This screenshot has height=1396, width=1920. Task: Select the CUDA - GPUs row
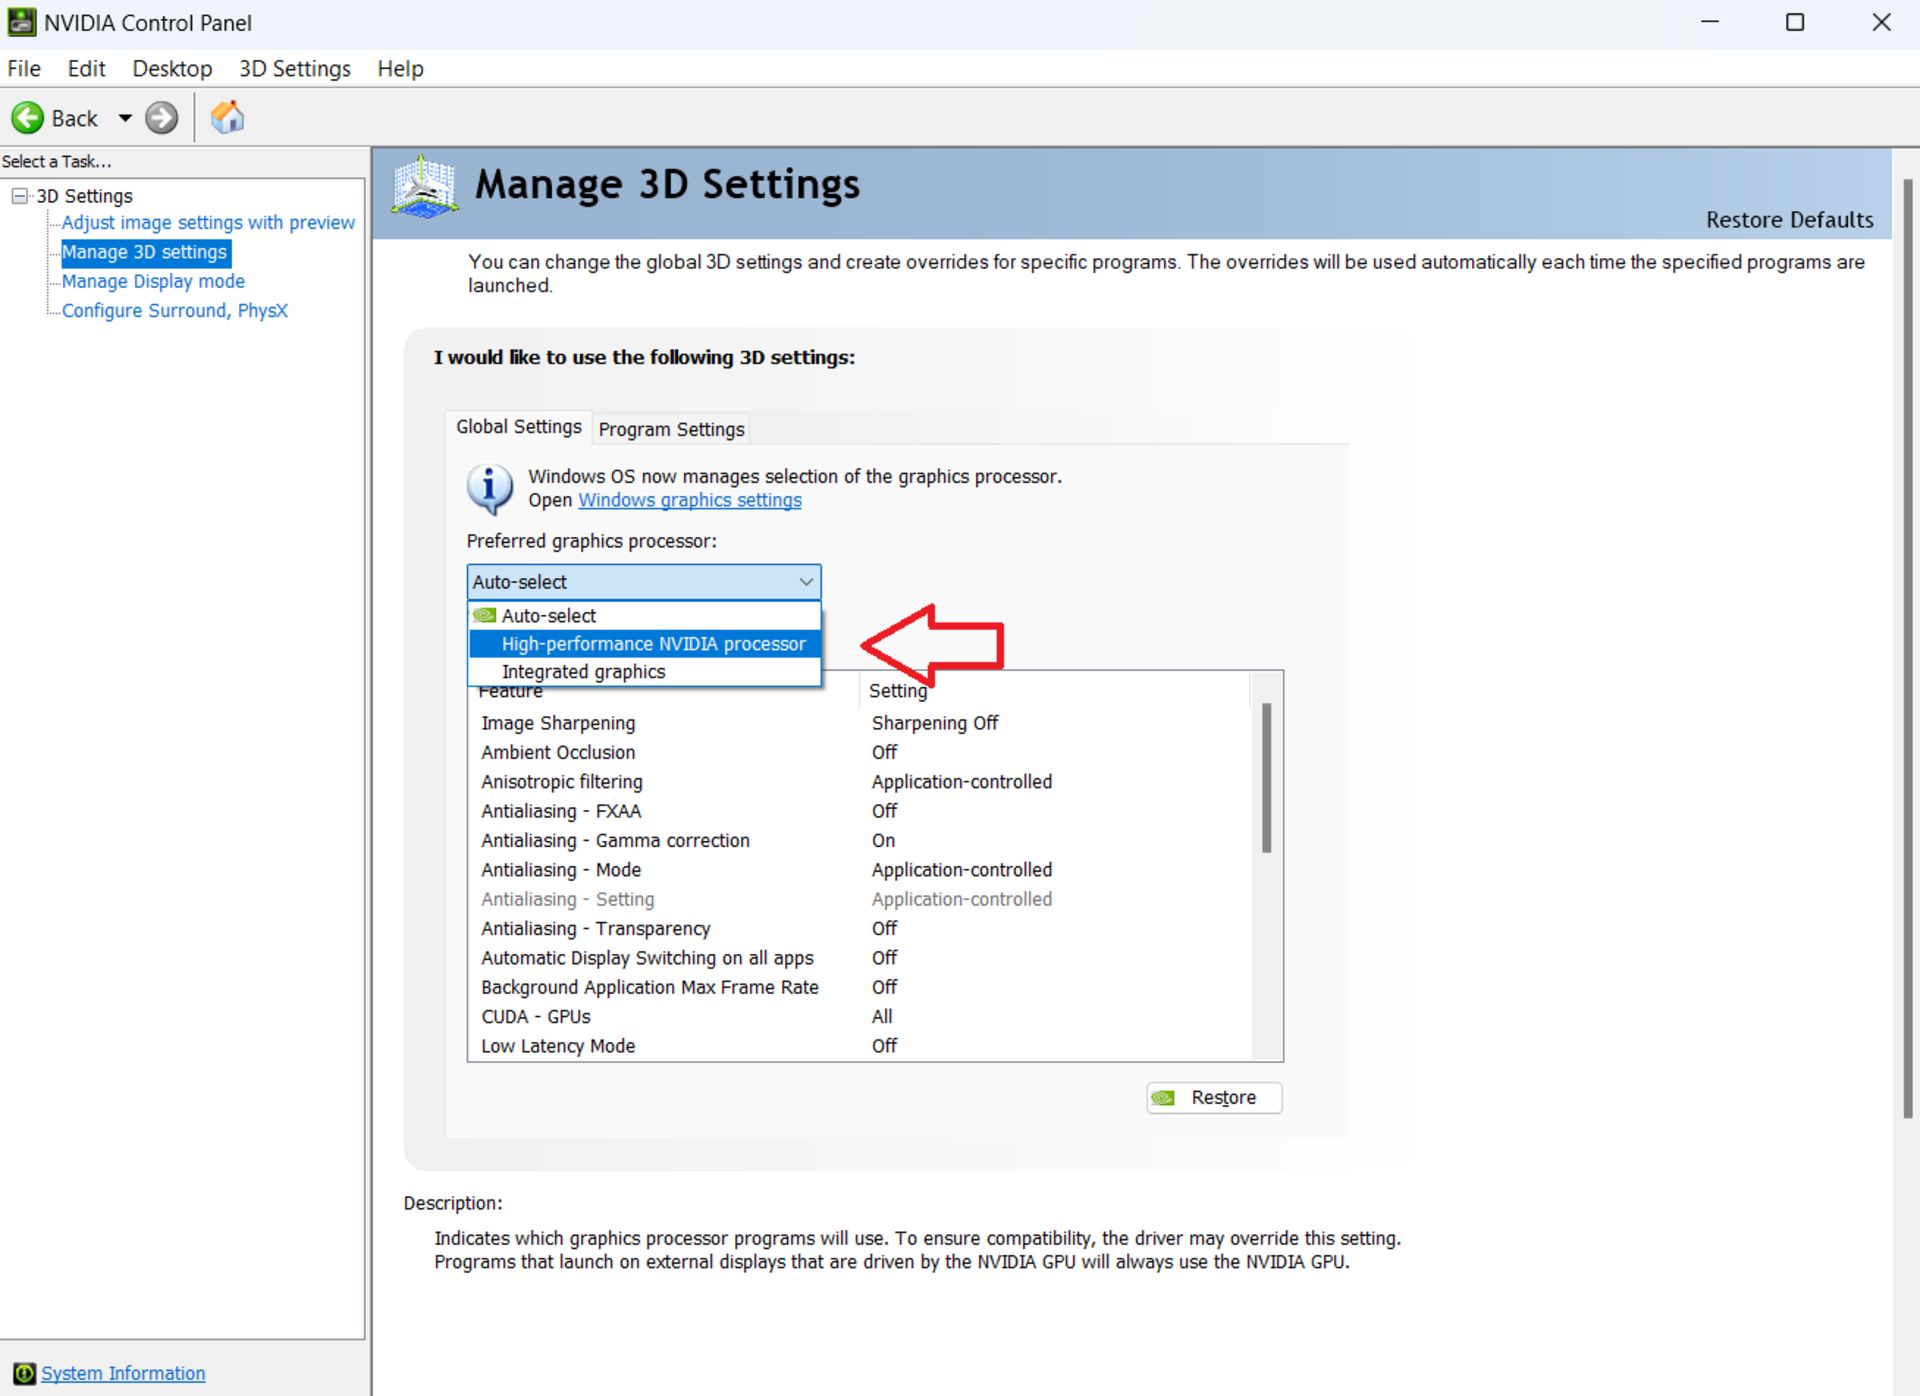(860, 1017)
